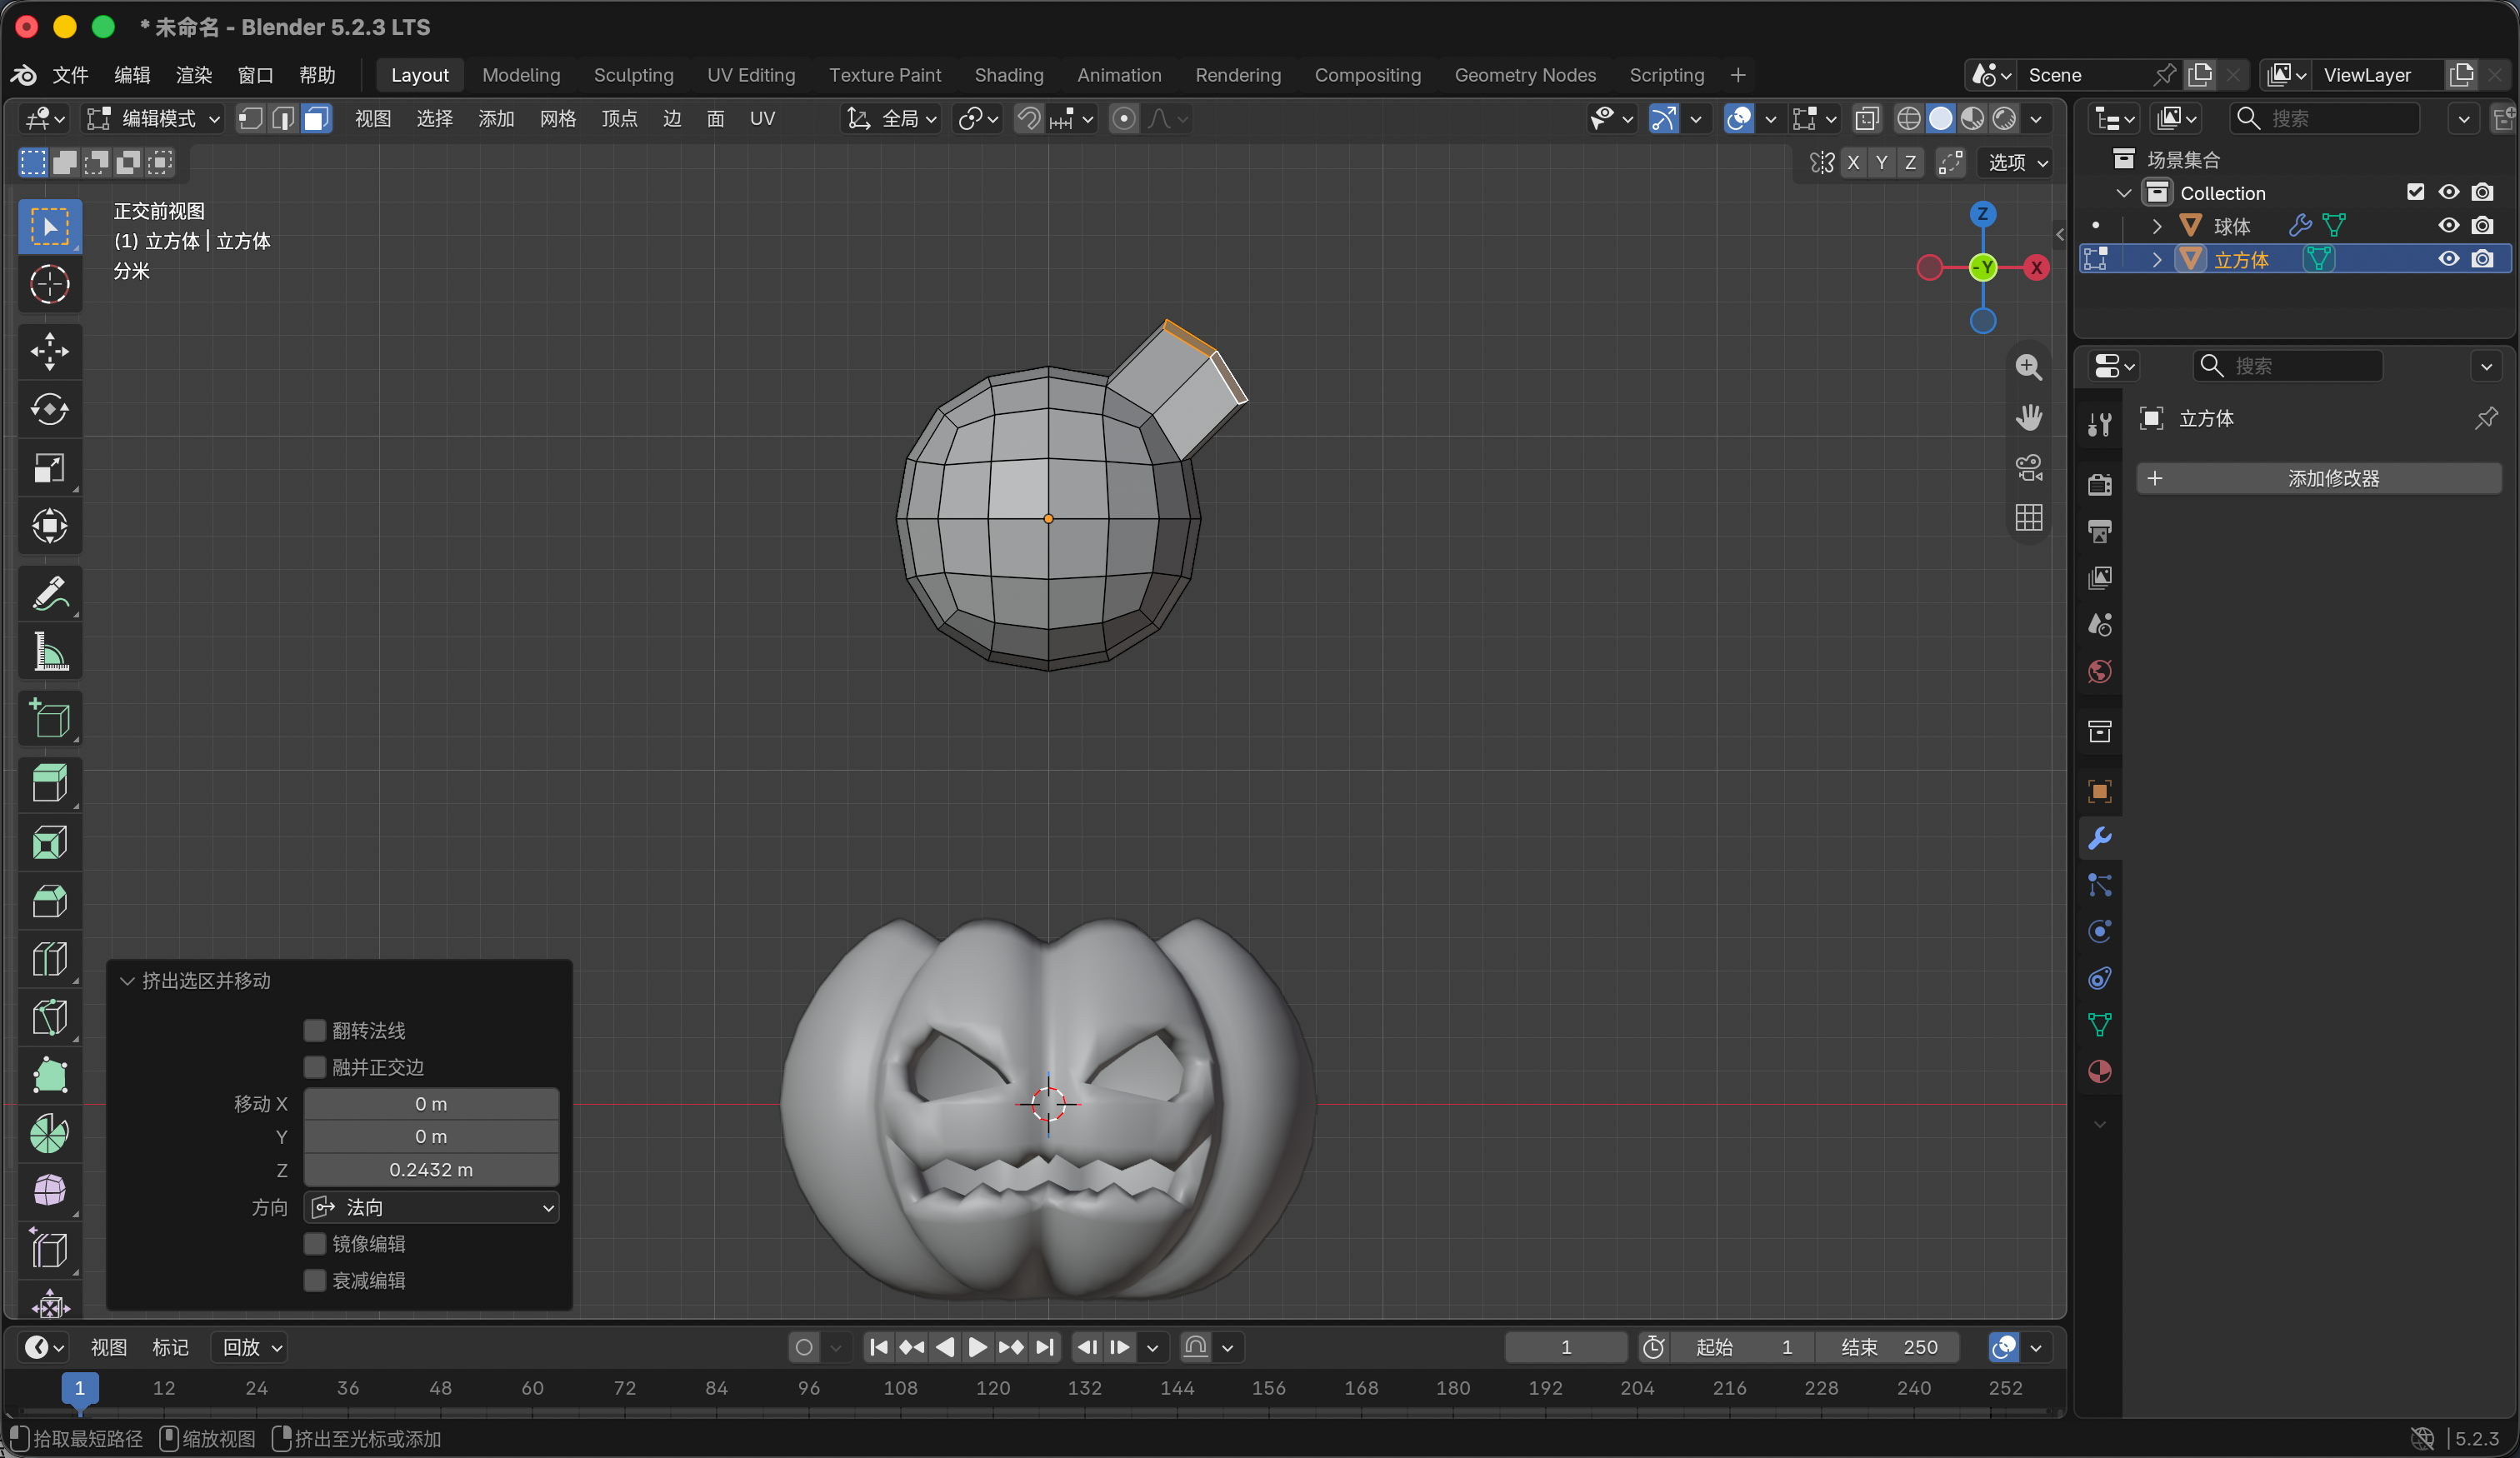The image size is (2520, 1458).
Task: Choose the Bevel tool
Action: pyautogui.click(x=49, y=901)
